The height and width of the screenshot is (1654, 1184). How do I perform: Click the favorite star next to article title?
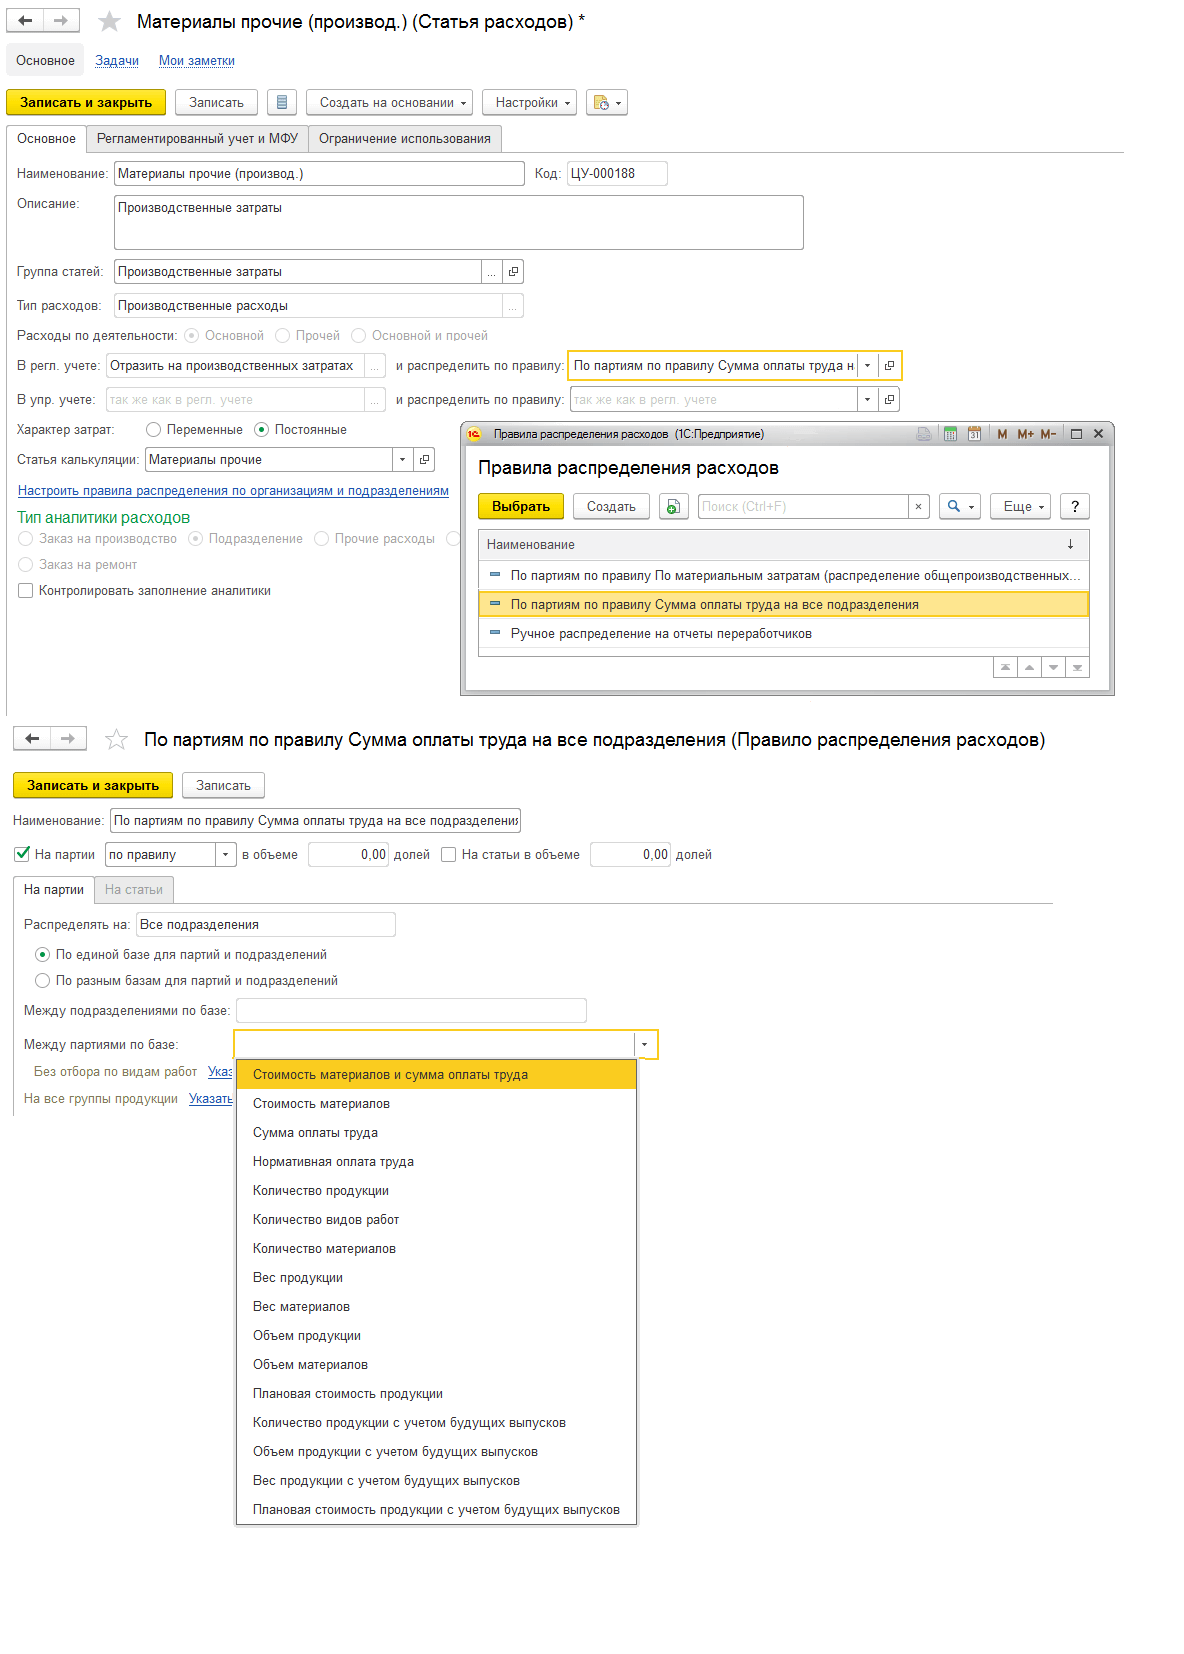click(110, 21)
